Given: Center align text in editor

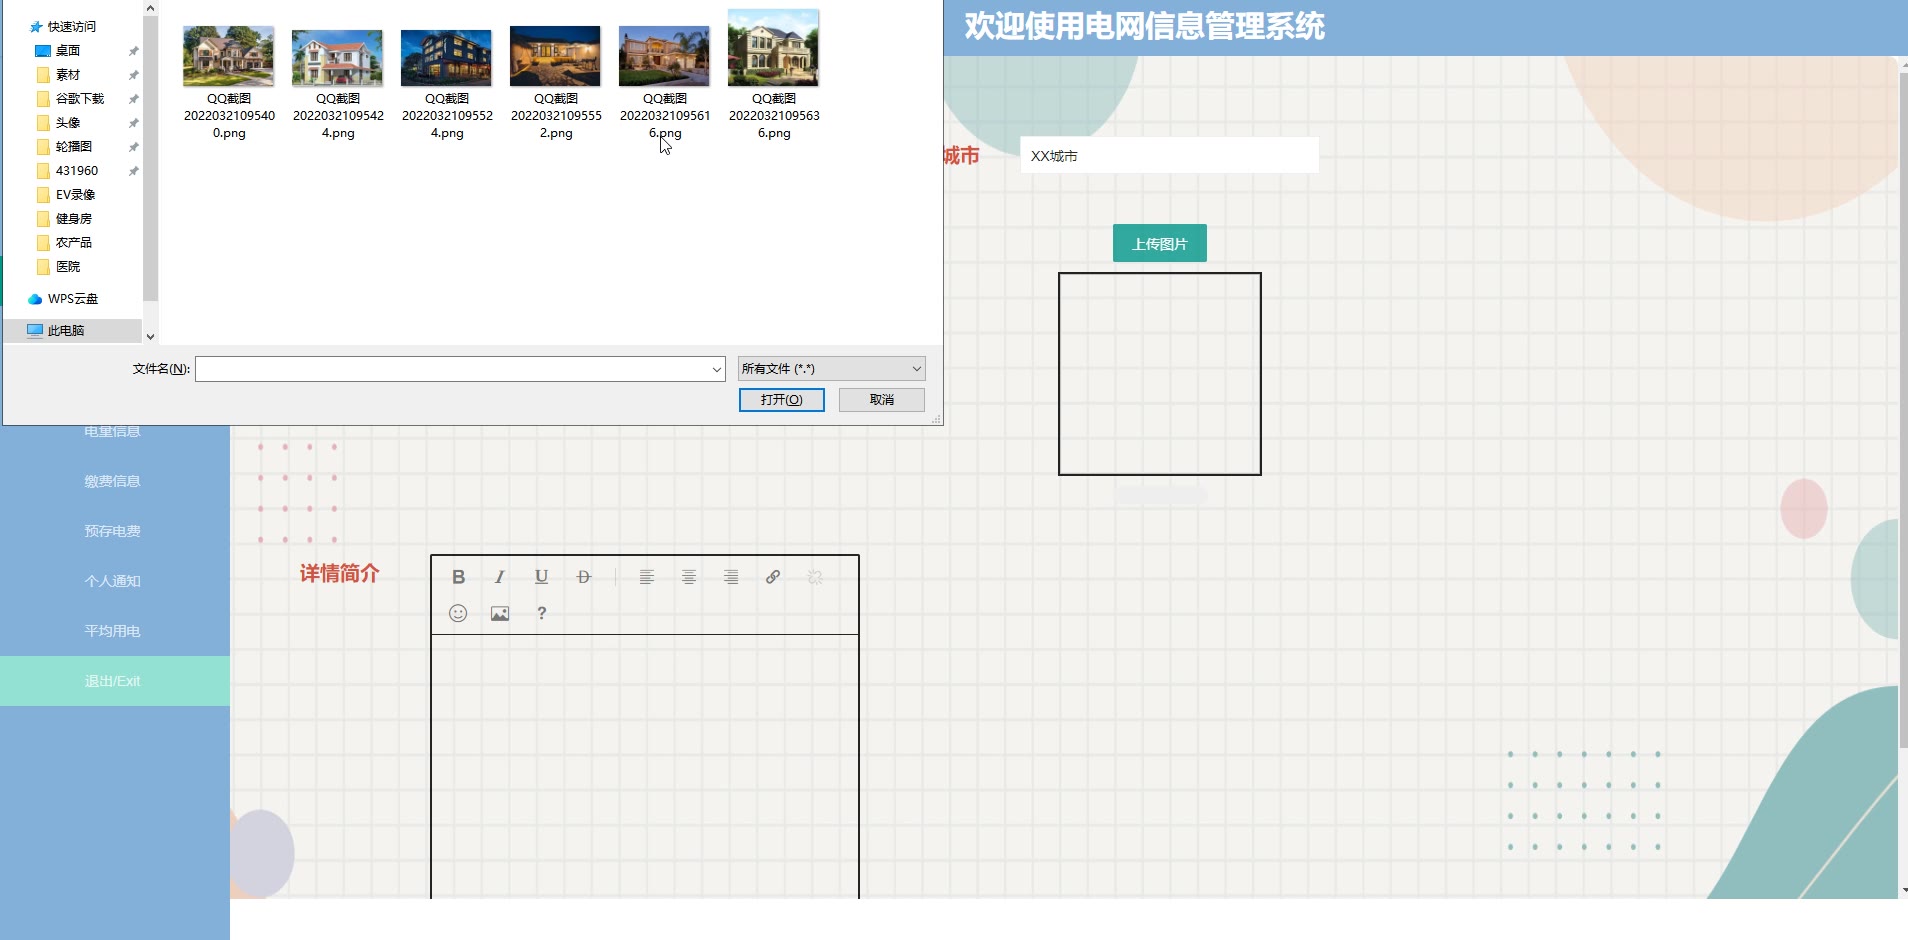Looking at the screenshot, I should [x=689, y=577].
